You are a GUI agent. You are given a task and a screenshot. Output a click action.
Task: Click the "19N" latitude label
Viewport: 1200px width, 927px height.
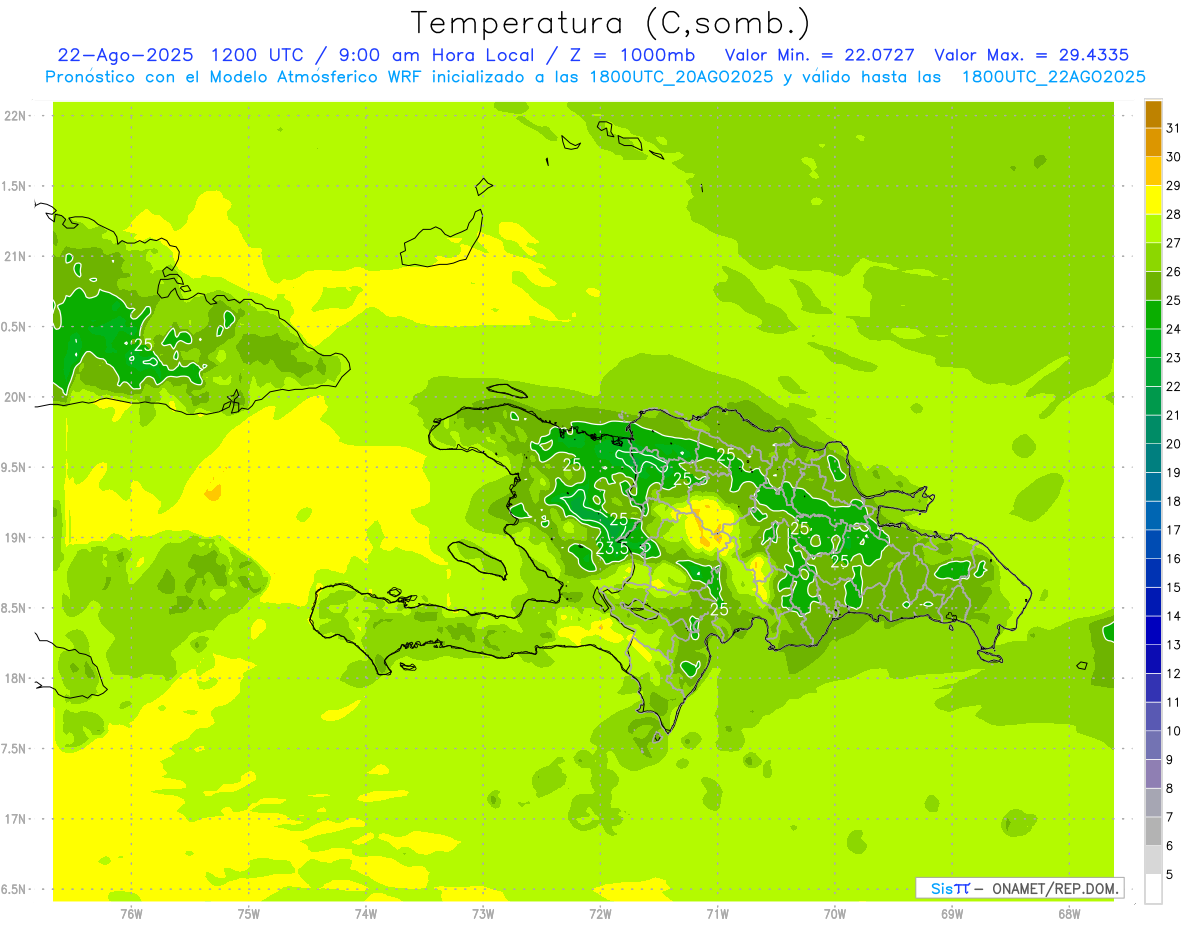15,537
